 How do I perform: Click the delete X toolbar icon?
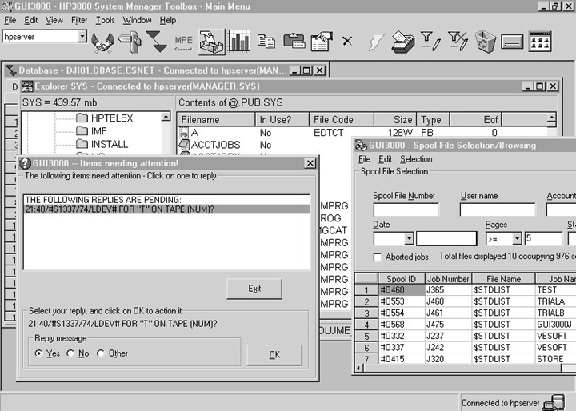coord(347,41)
